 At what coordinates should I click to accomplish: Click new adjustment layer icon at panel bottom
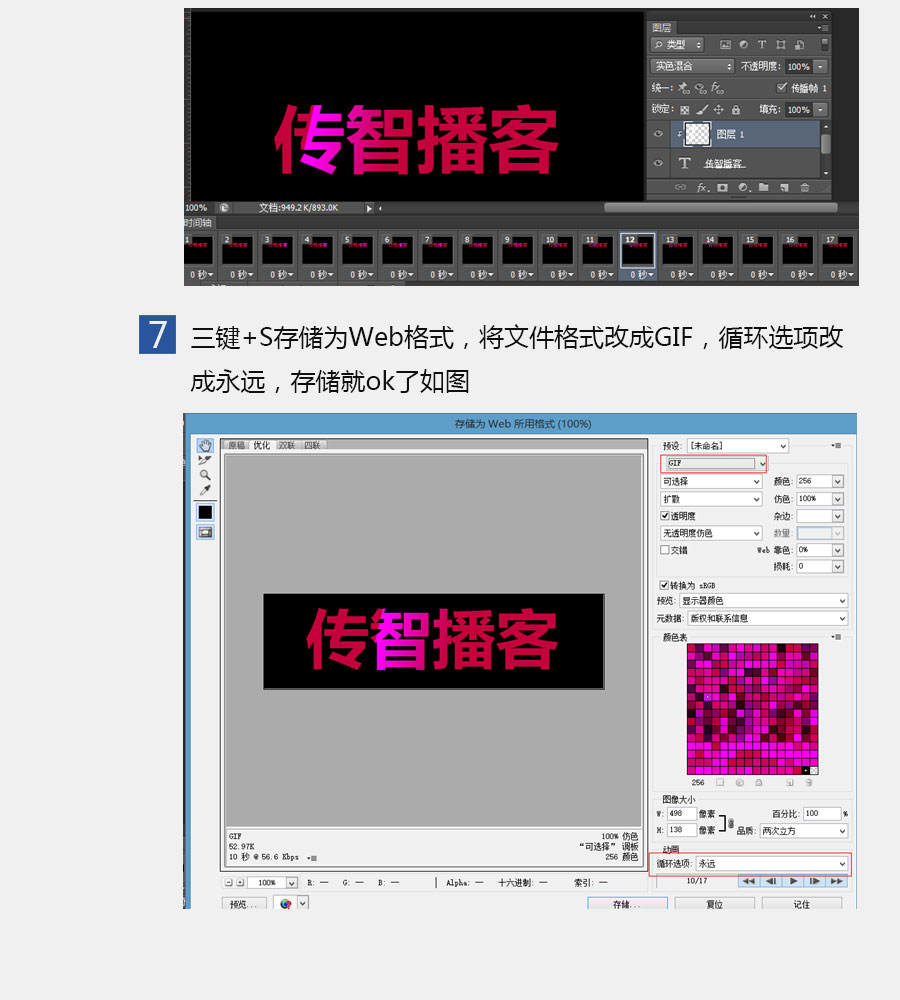point(744,188)
